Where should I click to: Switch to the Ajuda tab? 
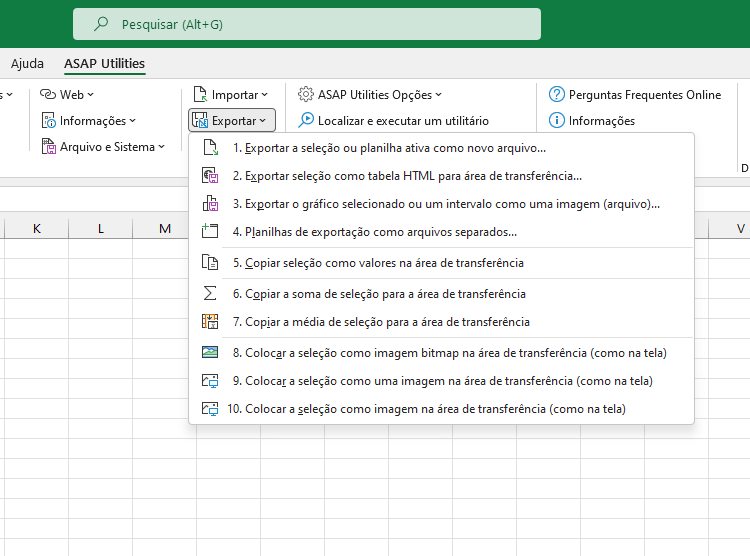27,64
